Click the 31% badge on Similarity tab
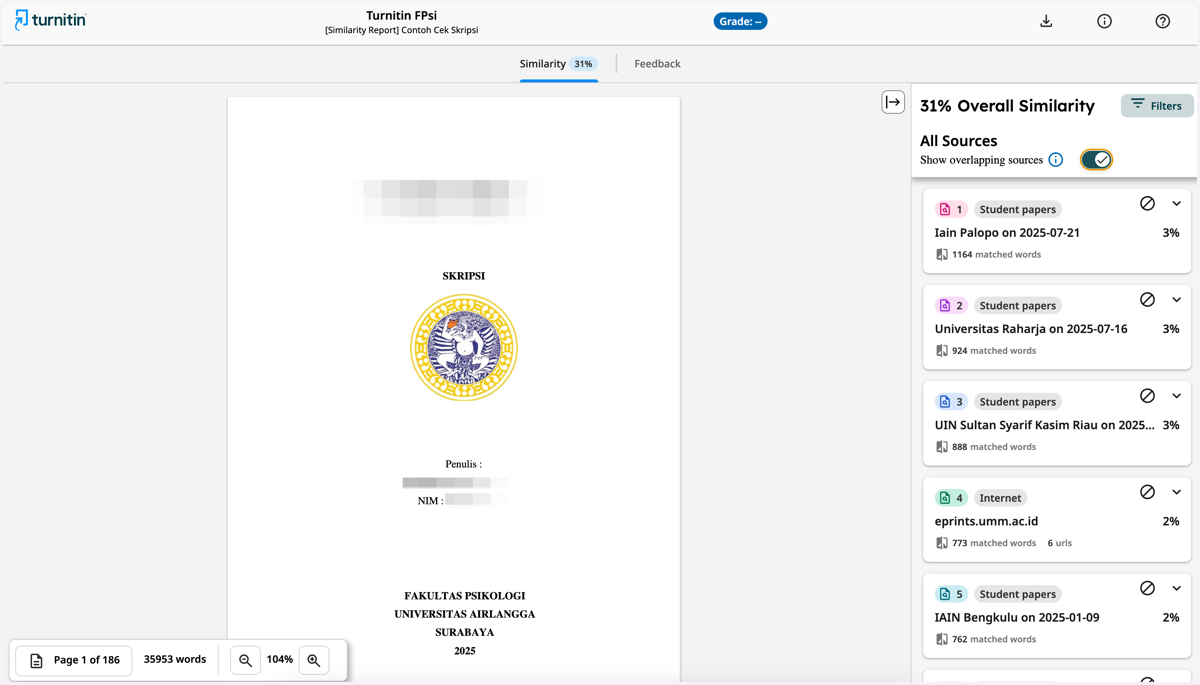This screenshot has width=1200, height=685. 583,64
